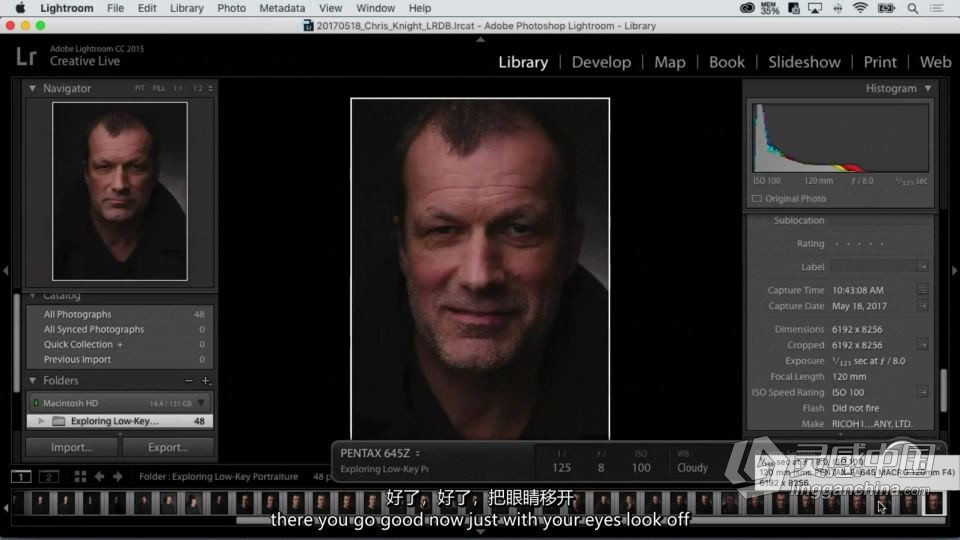
Task: Open Navigator zoom level popup arrows
Action: pyautogui.click(x=210, y=88)
